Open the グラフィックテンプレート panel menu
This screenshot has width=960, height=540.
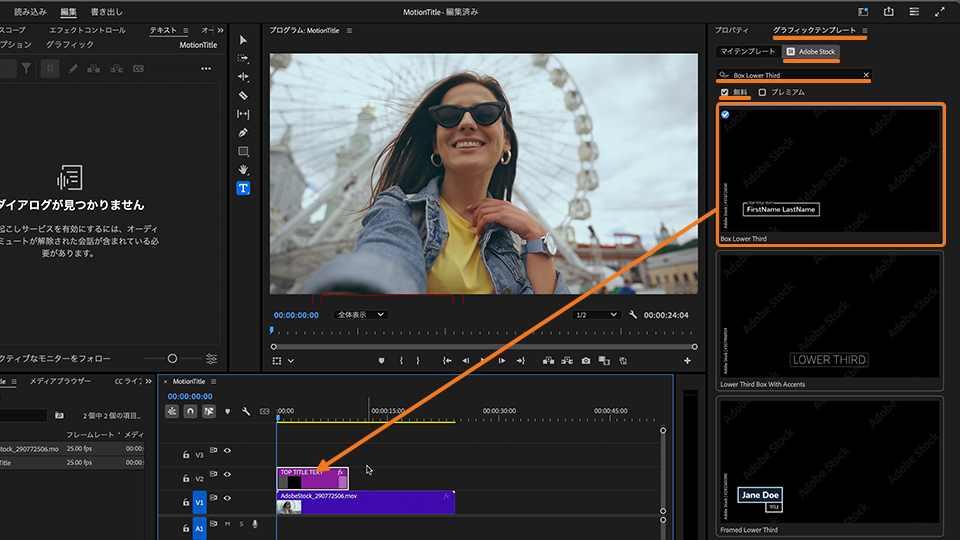[x=865, y=31]
